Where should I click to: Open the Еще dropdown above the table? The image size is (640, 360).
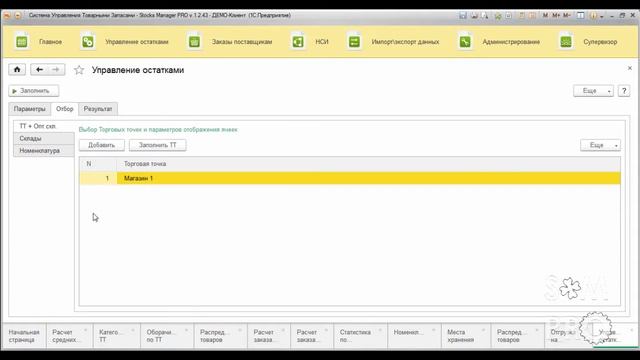pos(600,145)
